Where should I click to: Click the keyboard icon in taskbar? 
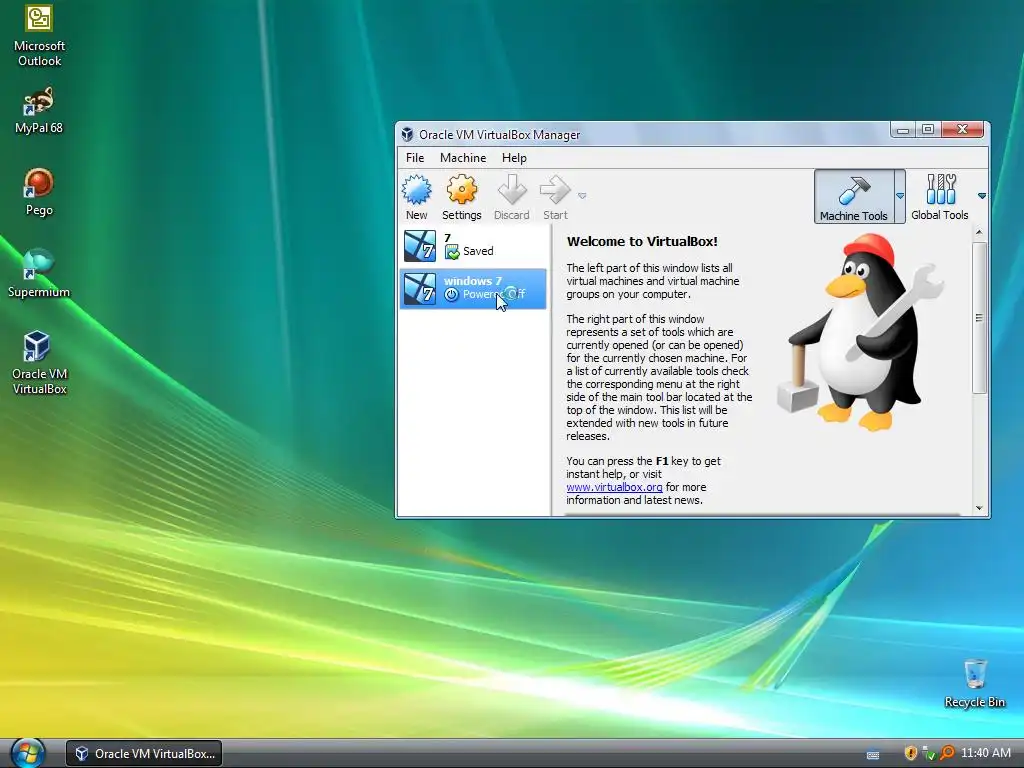873,754
